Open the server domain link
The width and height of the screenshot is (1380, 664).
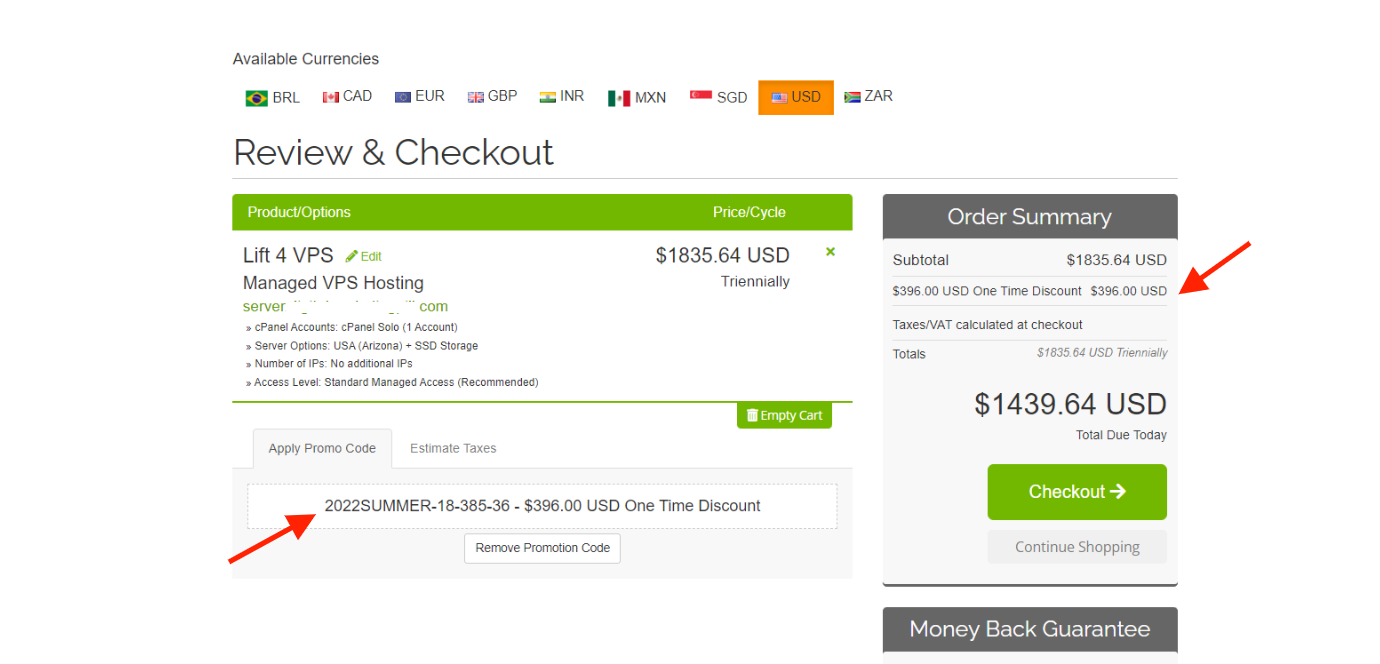click(345, 306)
